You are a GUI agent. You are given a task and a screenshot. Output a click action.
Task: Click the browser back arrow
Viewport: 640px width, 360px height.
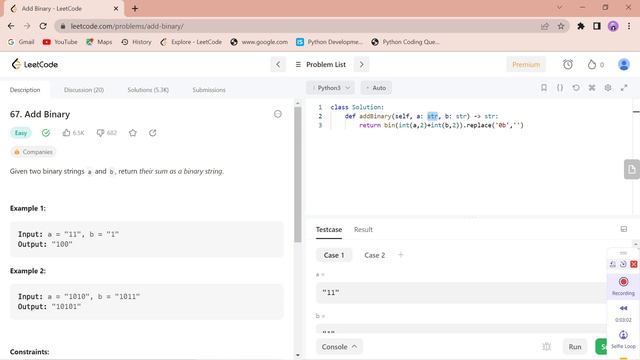tap(11, 26)
